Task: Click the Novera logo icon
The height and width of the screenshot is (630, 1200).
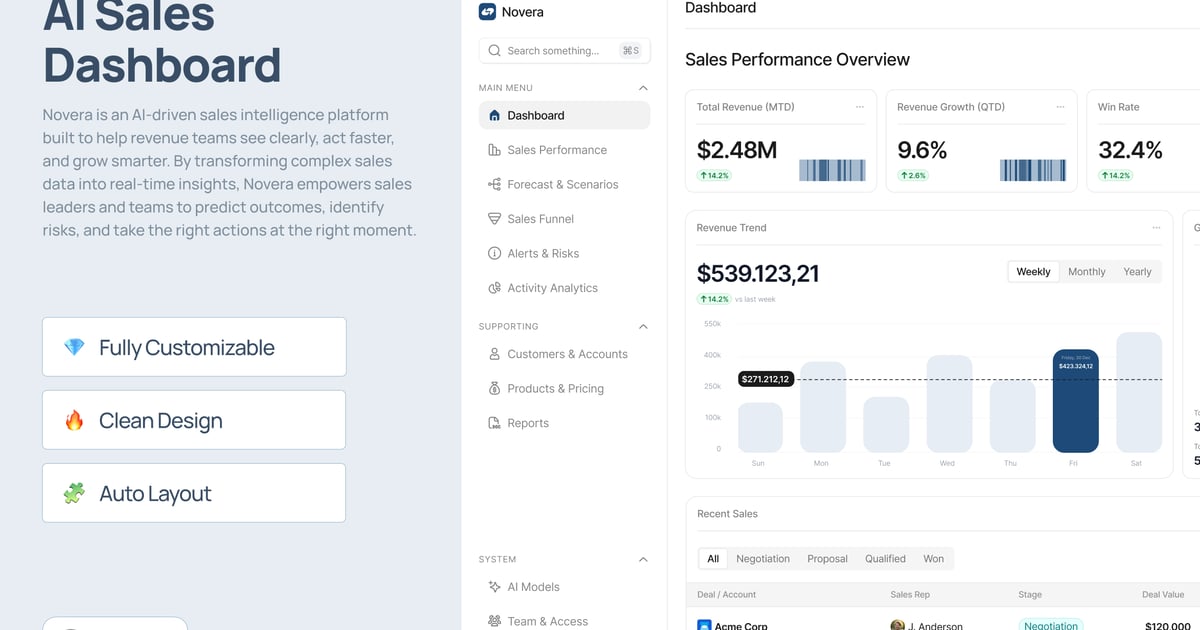Action: coord(488,12)
